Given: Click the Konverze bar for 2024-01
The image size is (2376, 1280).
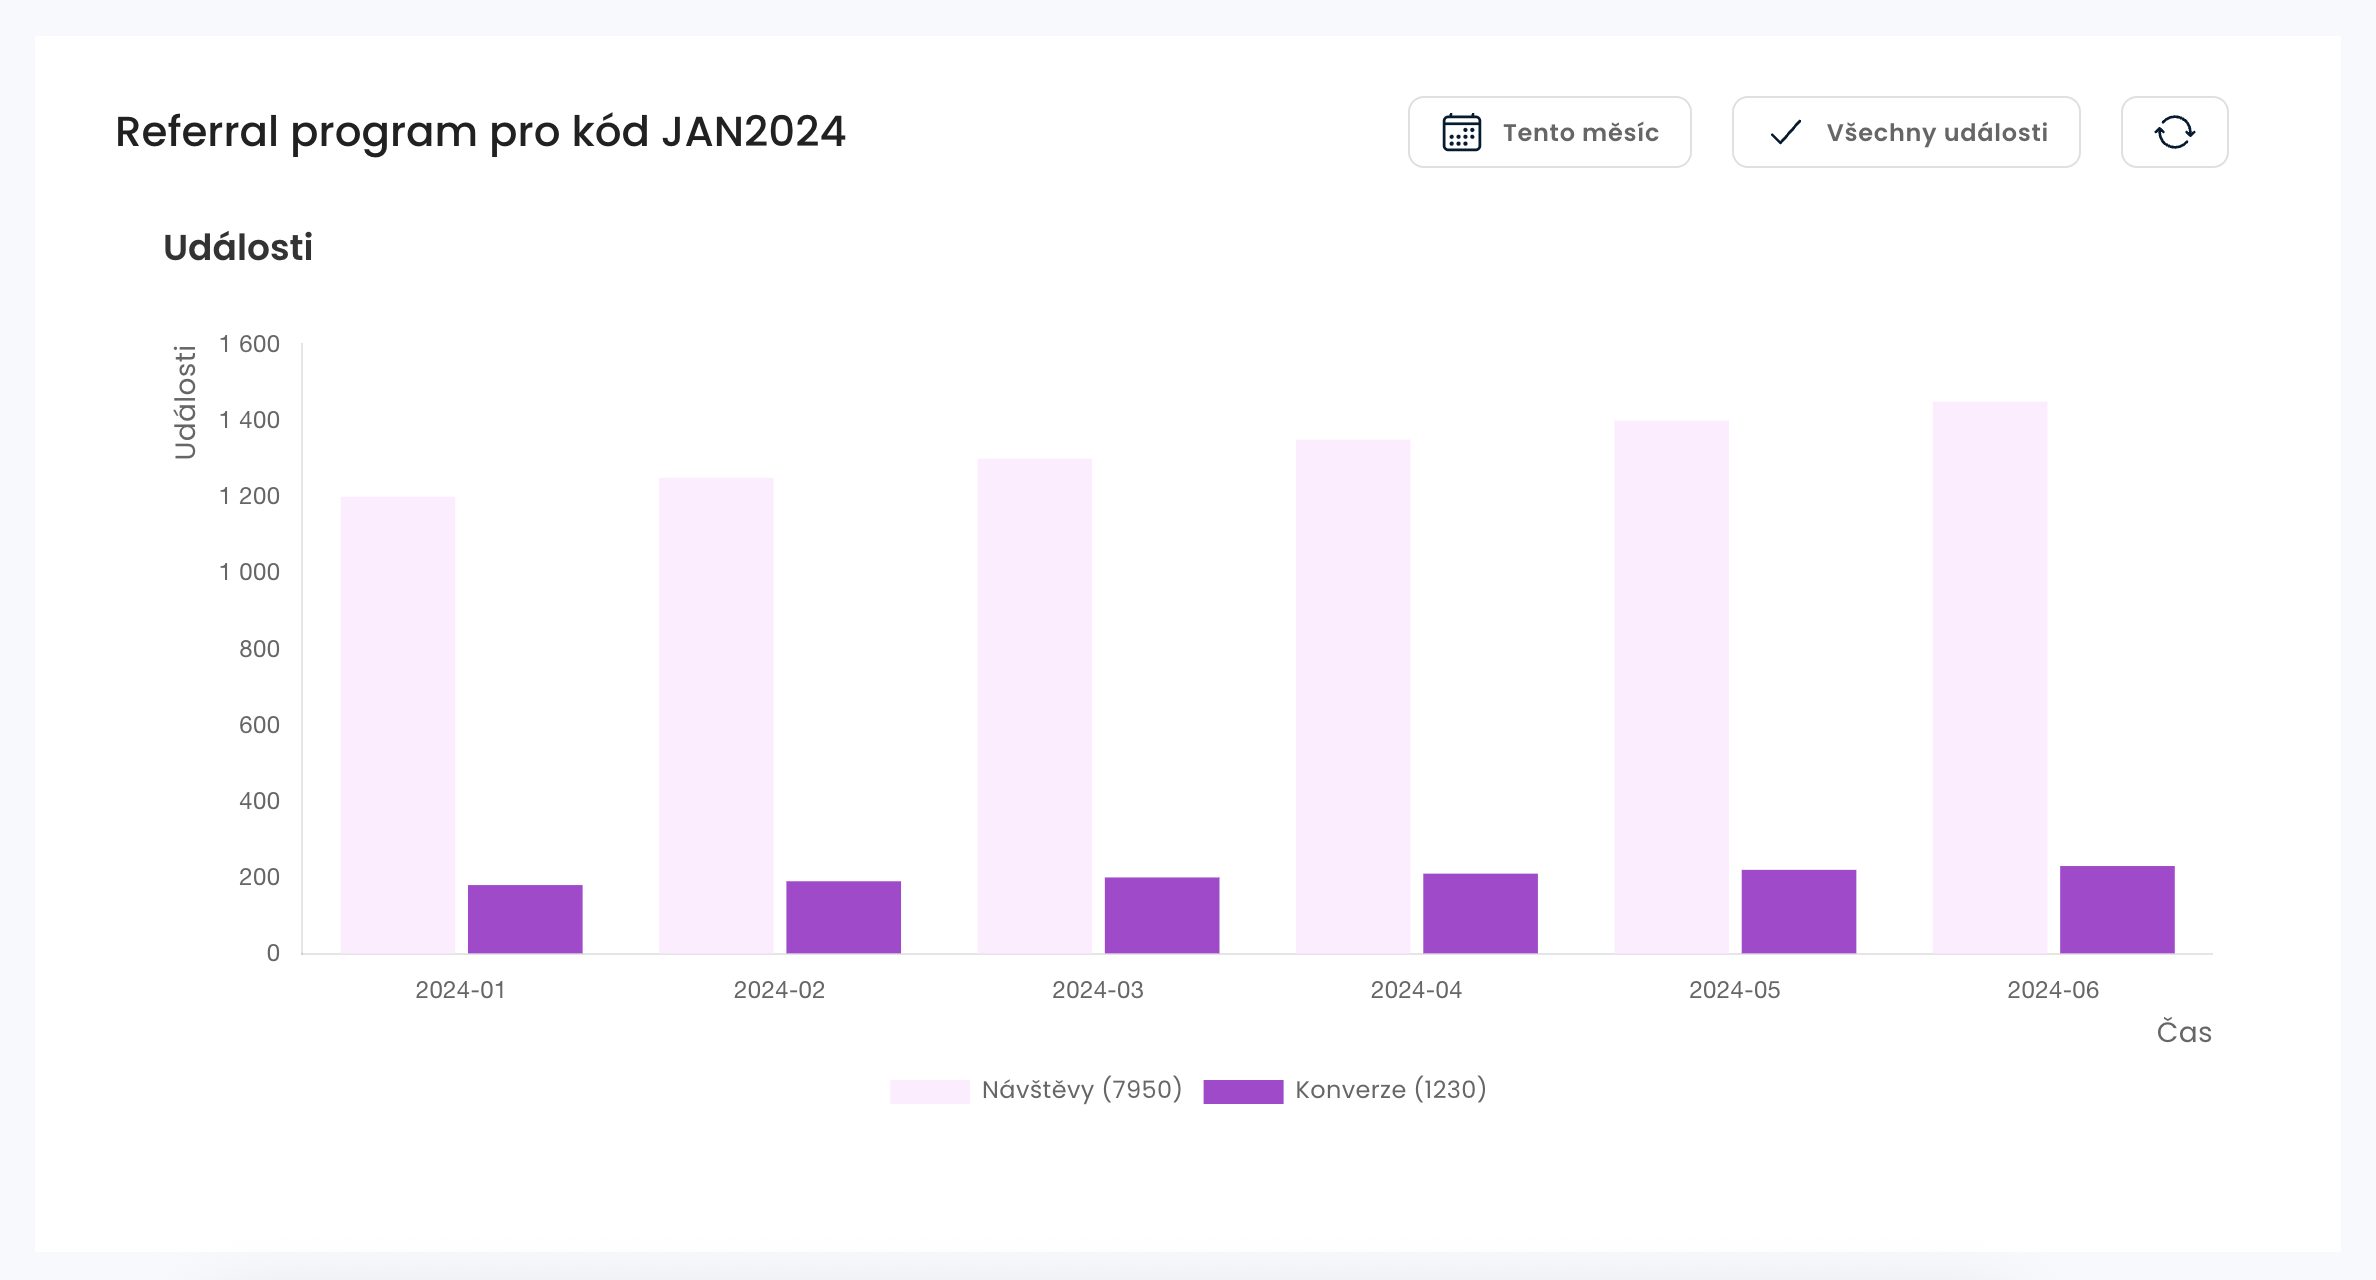Looking at the screenshot, I should (x=525, y=919).
